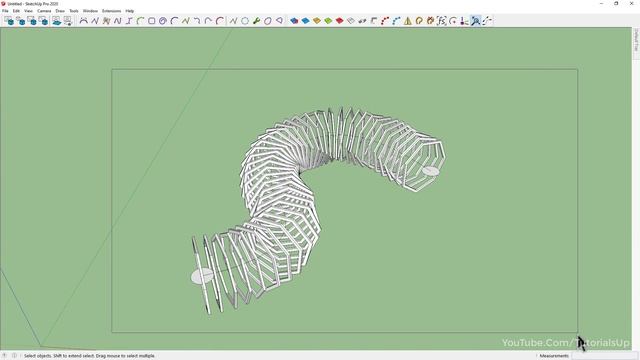The image size is (640, 360).
Task: Click the square-shaped curve toolbar icon
Action: click(x=151, y=21)
